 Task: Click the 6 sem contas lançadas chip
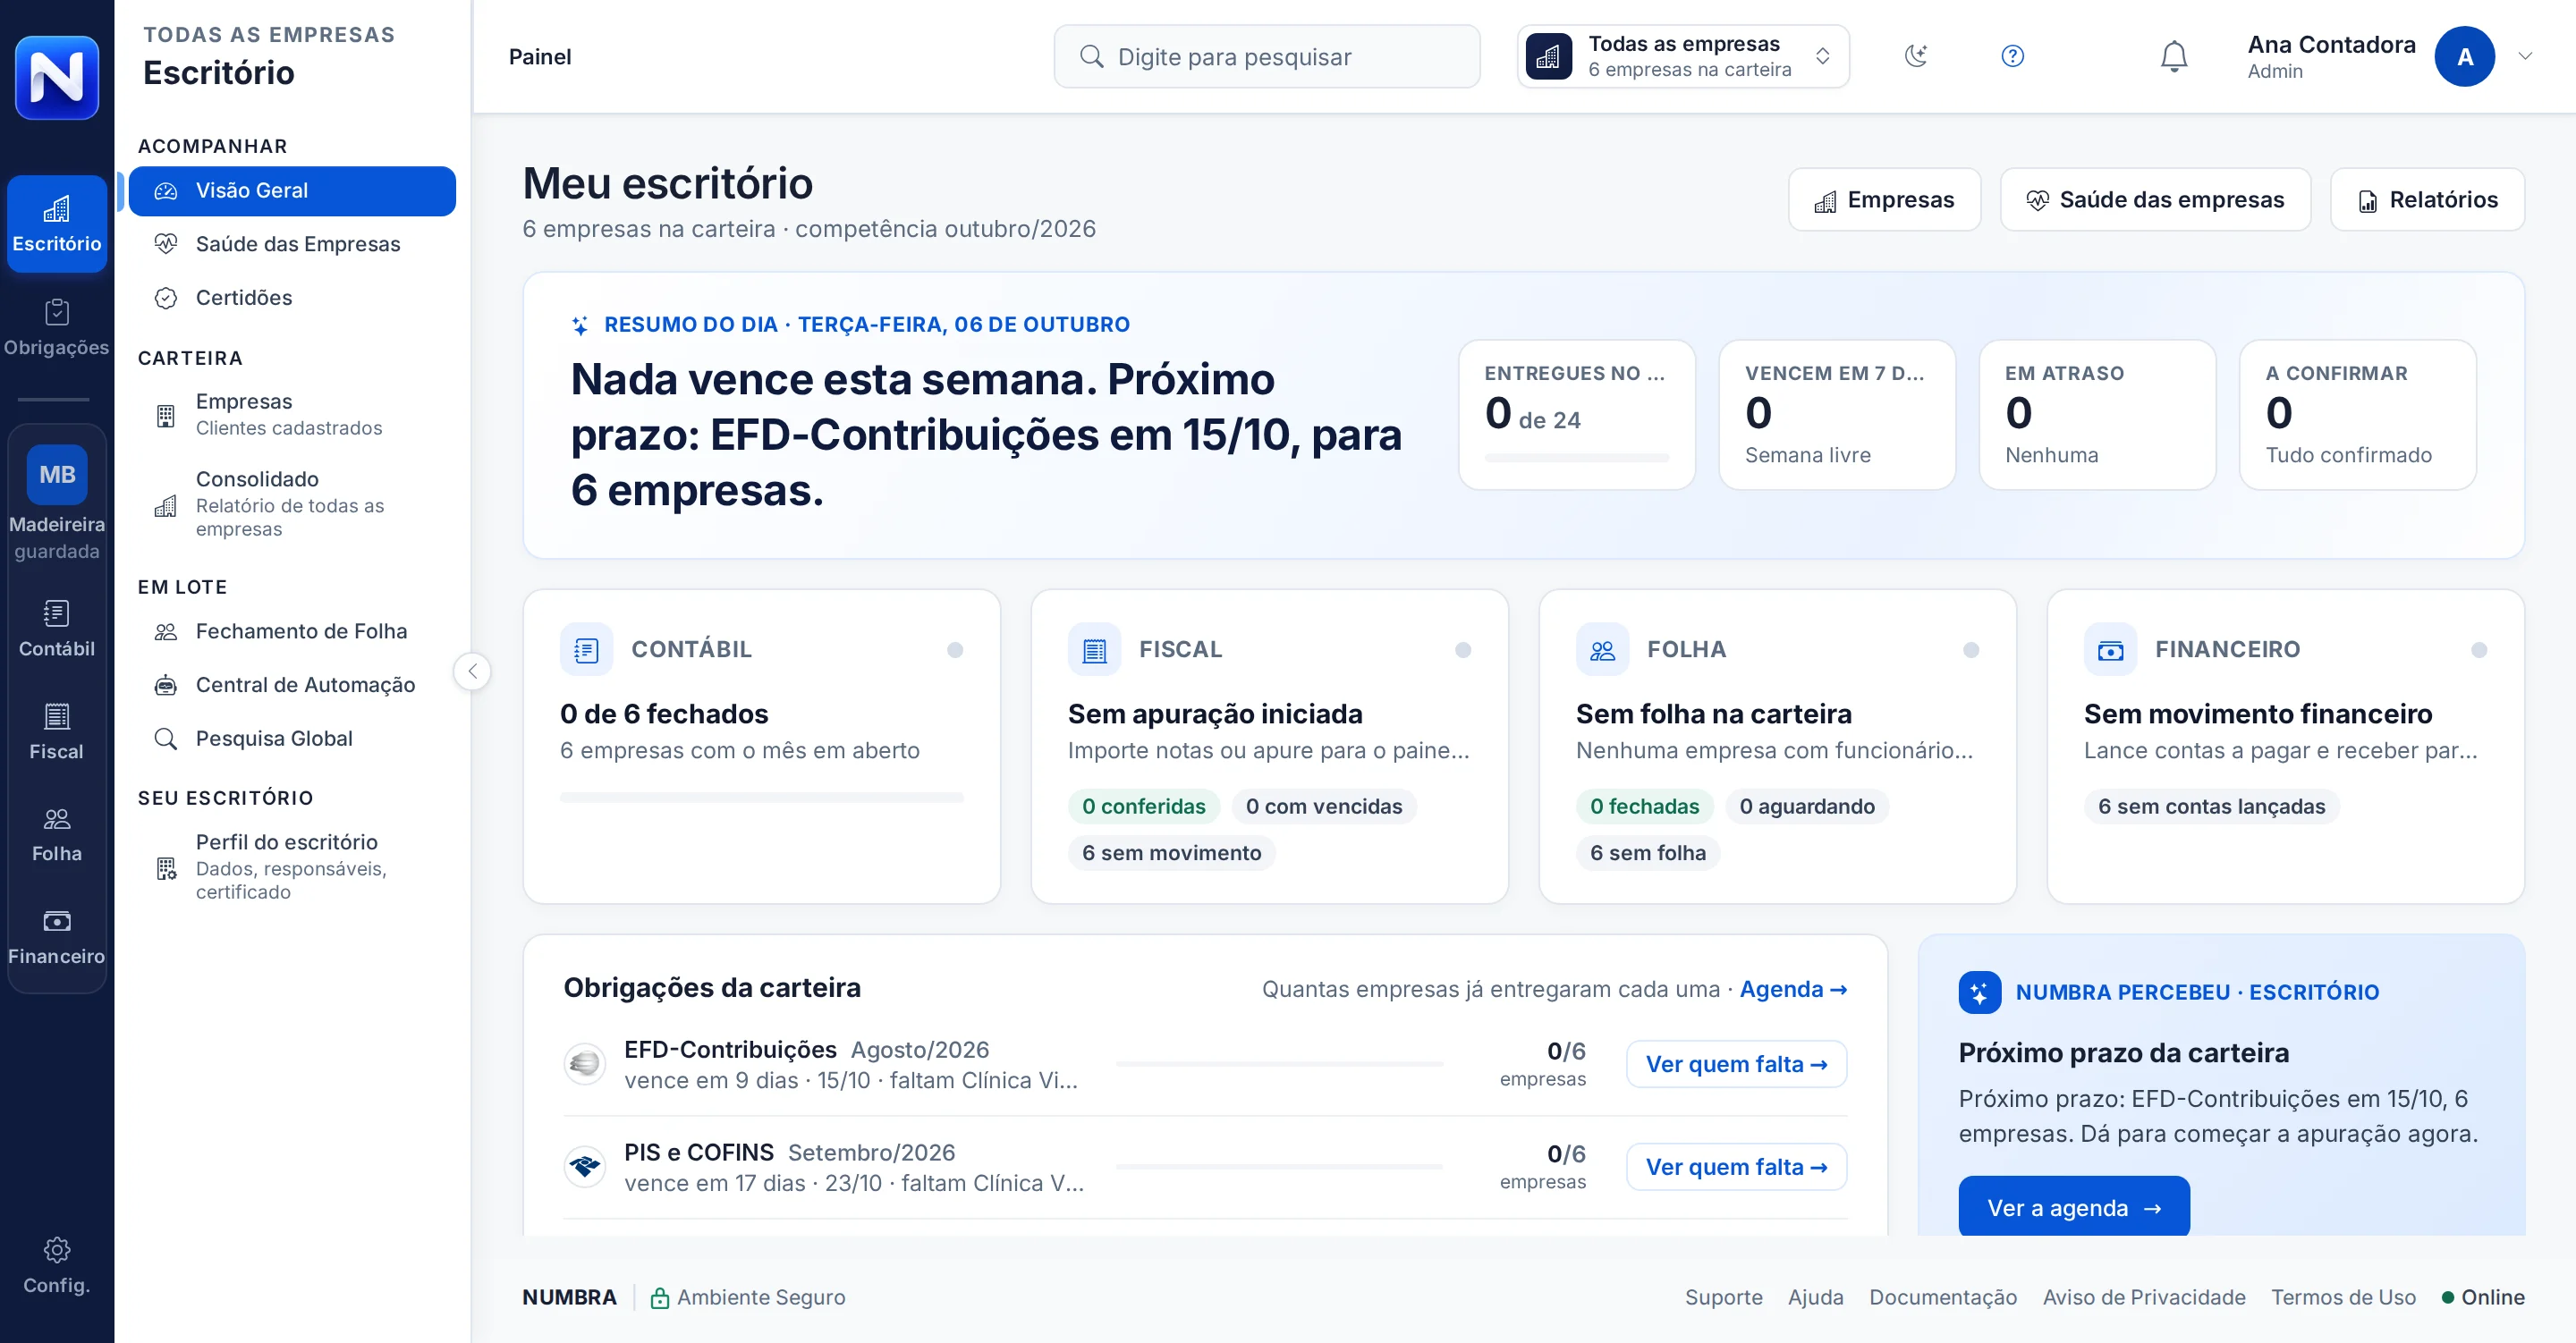tap(2211, 806)
